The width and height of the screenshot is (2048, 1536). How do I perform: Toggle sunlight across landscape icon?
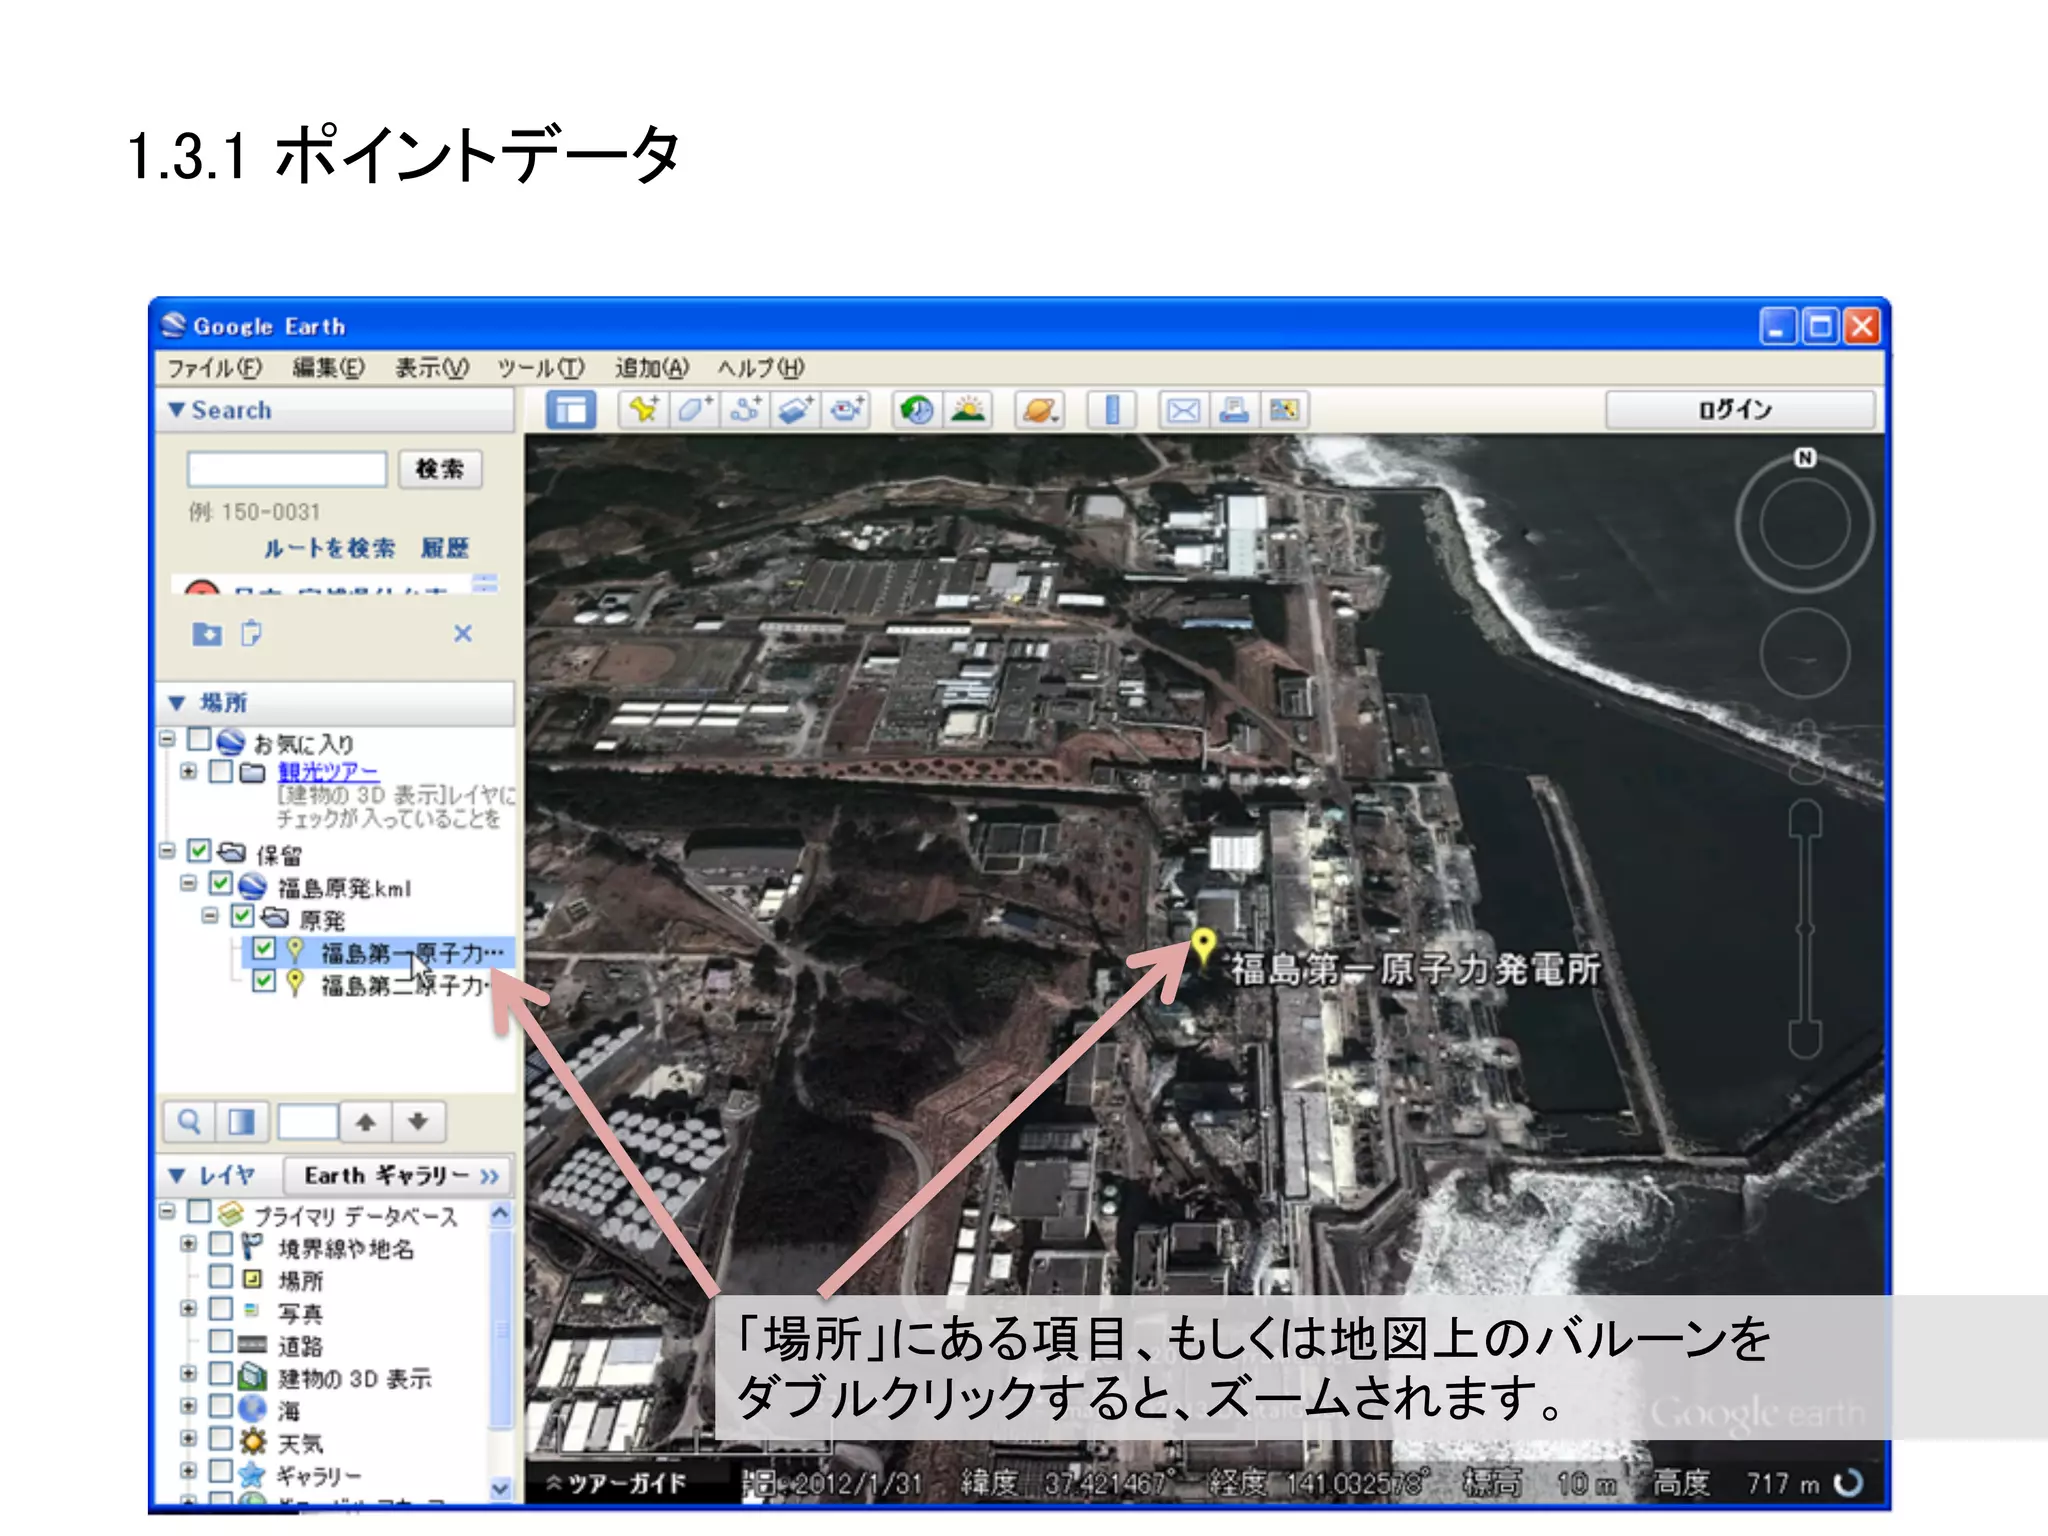[968, 410]
